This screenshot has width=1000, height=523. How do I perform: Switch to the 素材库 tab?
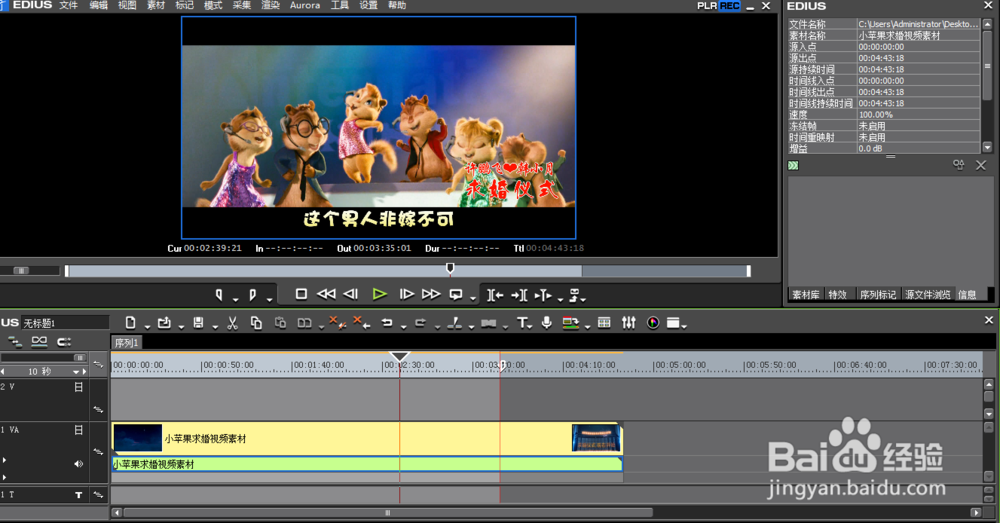805,295
